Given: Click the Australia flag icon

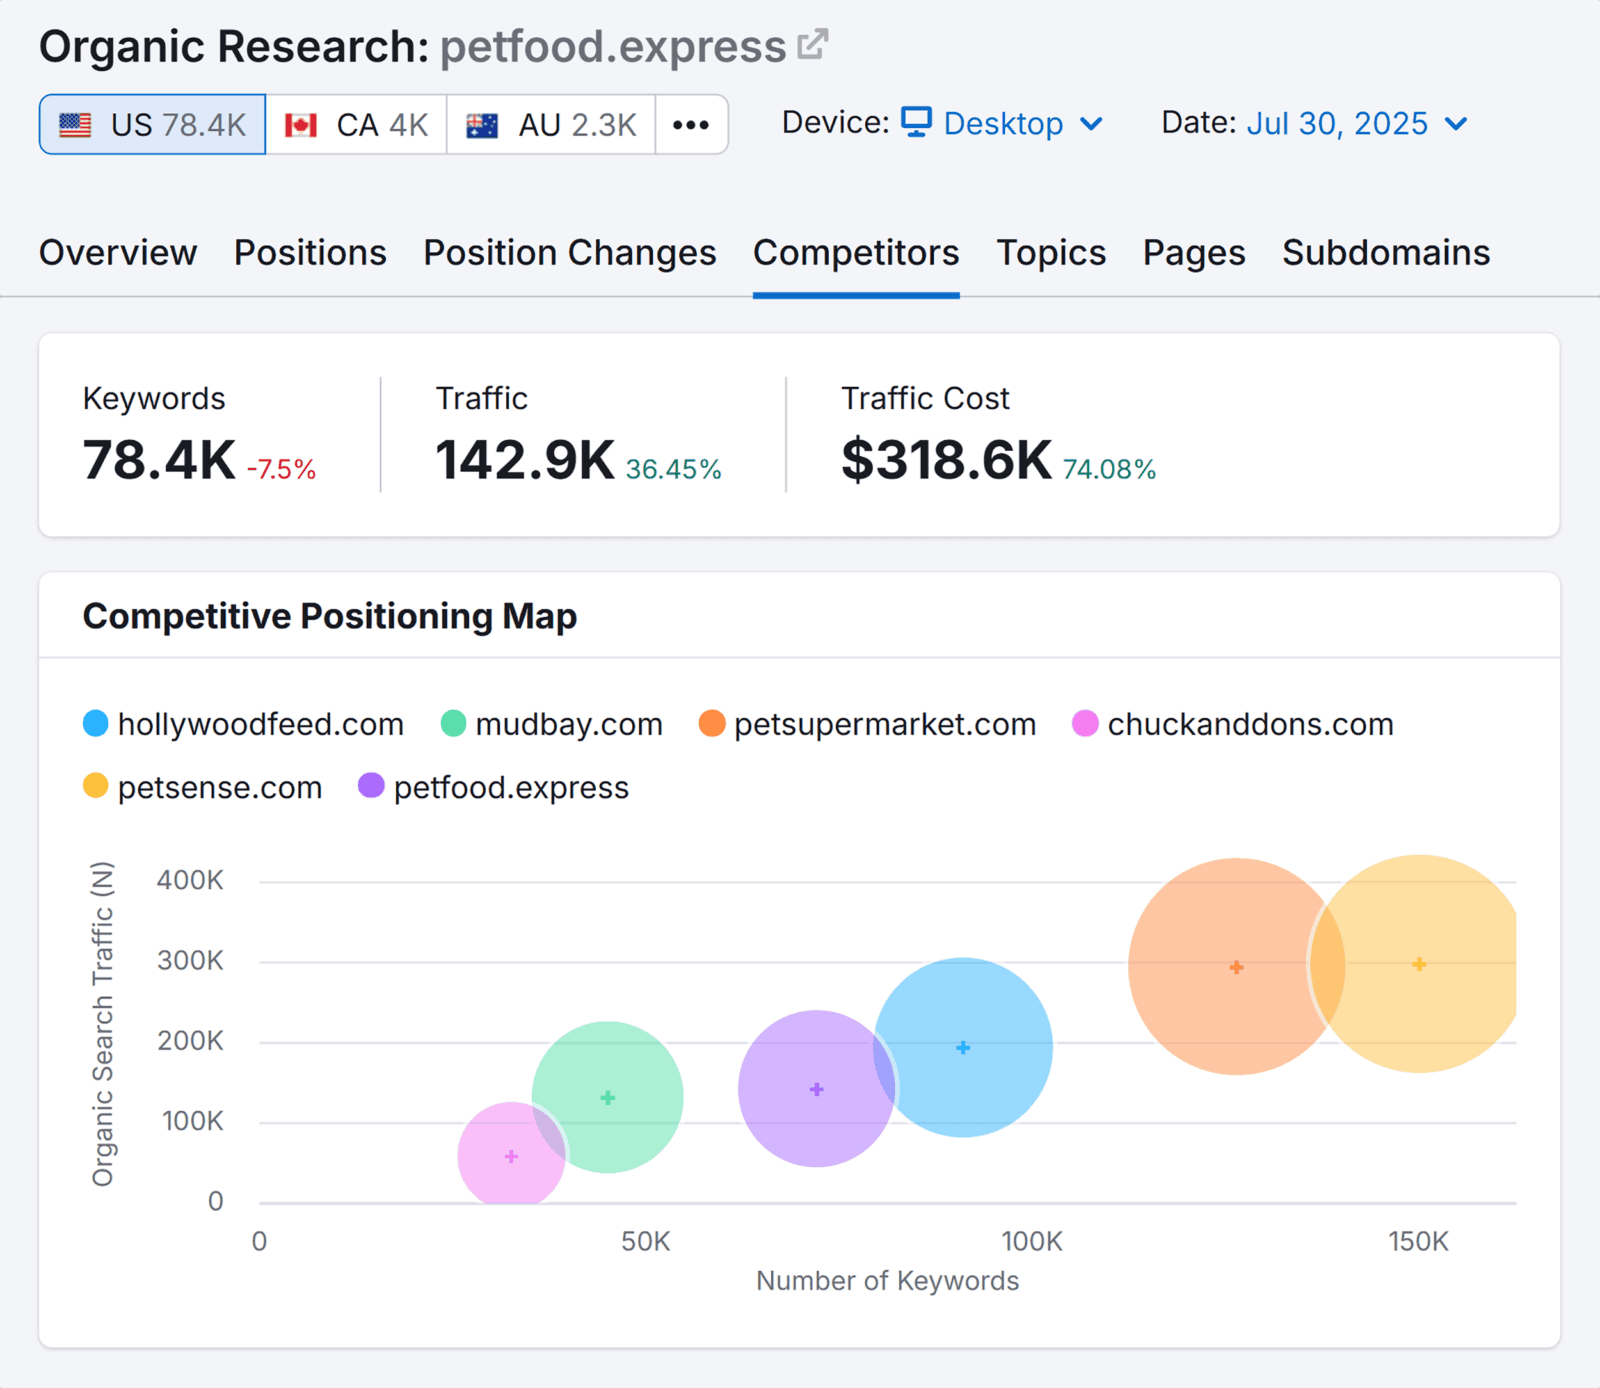Looking at the screenshot, I should click(x=482, y=124).
